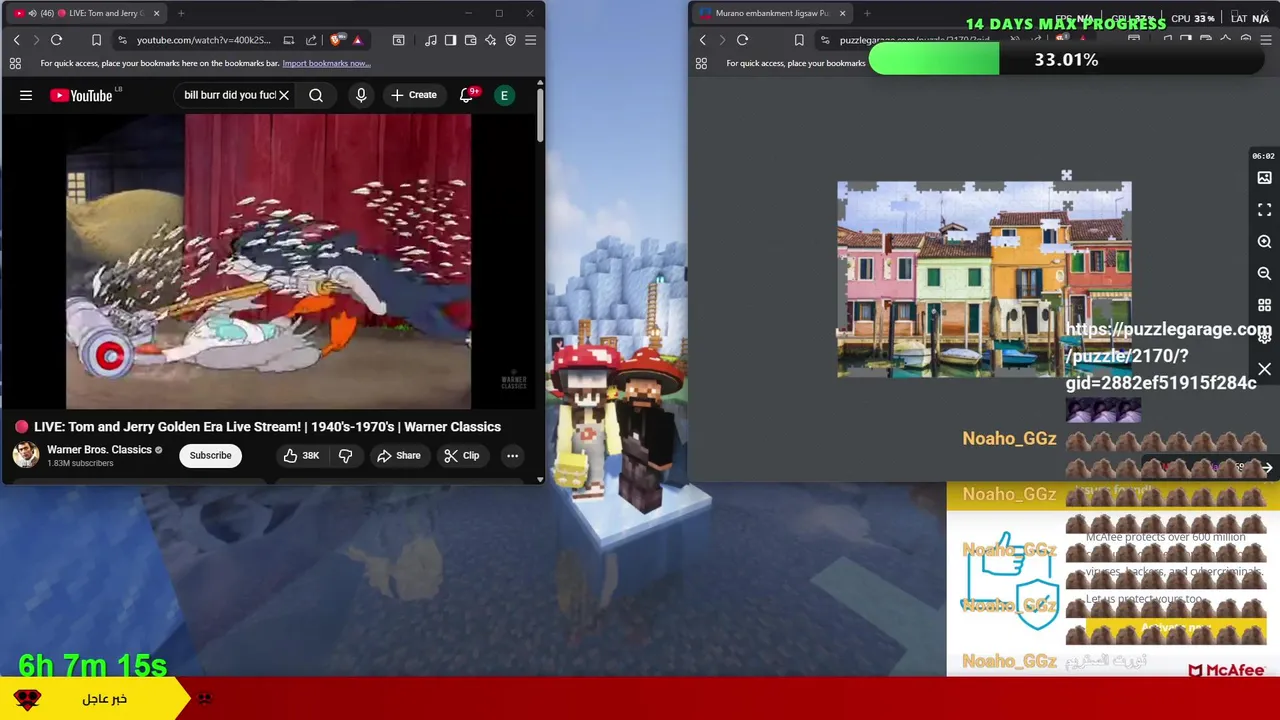
Task: Open the YouTube guide hamburger menu
Action: tap(26, 95)
